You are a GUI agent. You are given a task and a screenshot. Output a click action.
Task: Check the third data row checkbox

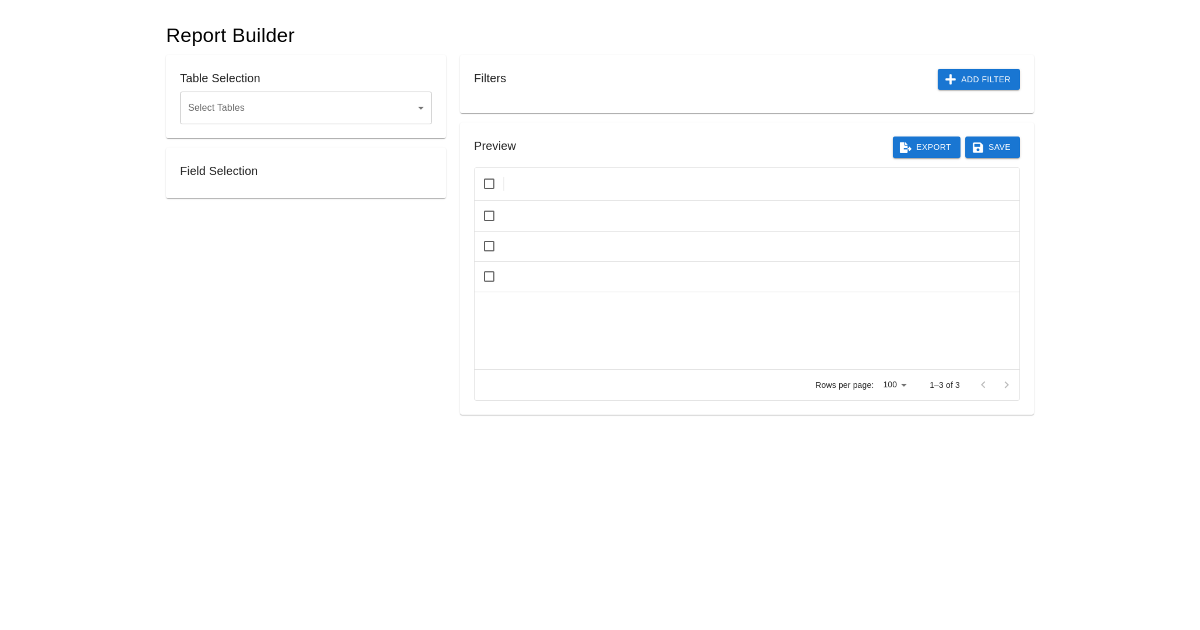click(x=489, y=276)
